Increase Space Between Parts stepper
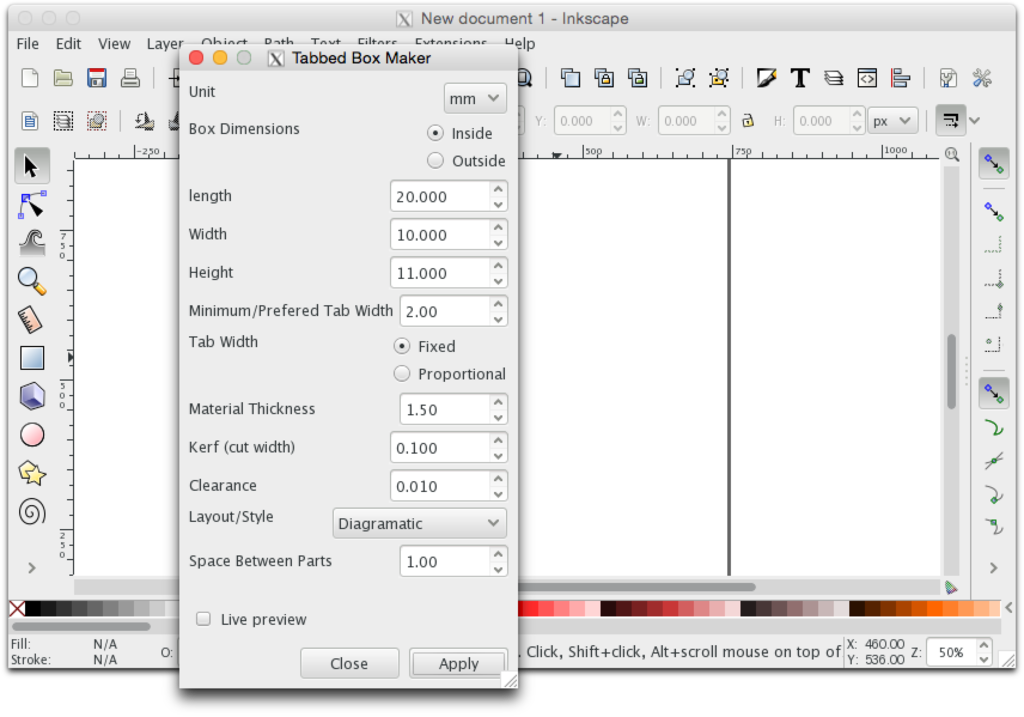1024x717 pixels. coord(498,554)
